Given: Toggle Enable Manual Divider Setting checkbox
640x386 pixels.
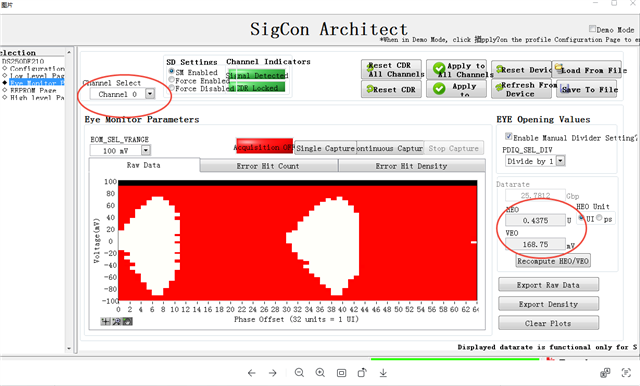Looking at the screenshot, I should (509, 136).
